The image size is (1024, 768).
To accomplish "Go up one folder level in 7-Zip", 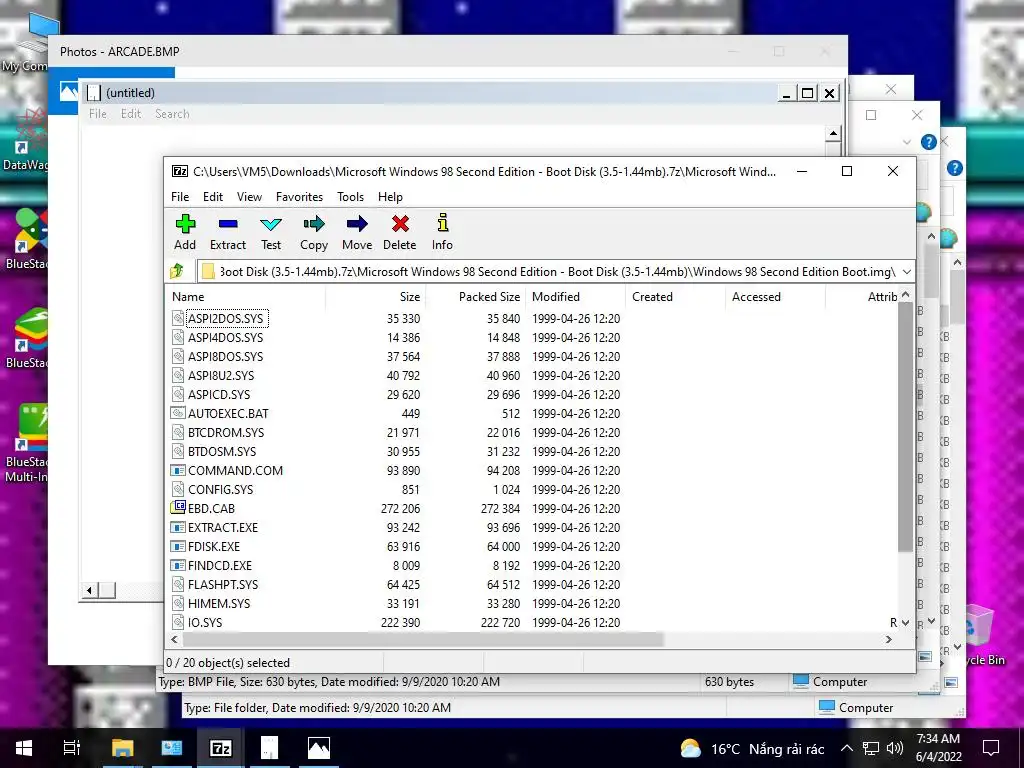I will tap(178, 271).
